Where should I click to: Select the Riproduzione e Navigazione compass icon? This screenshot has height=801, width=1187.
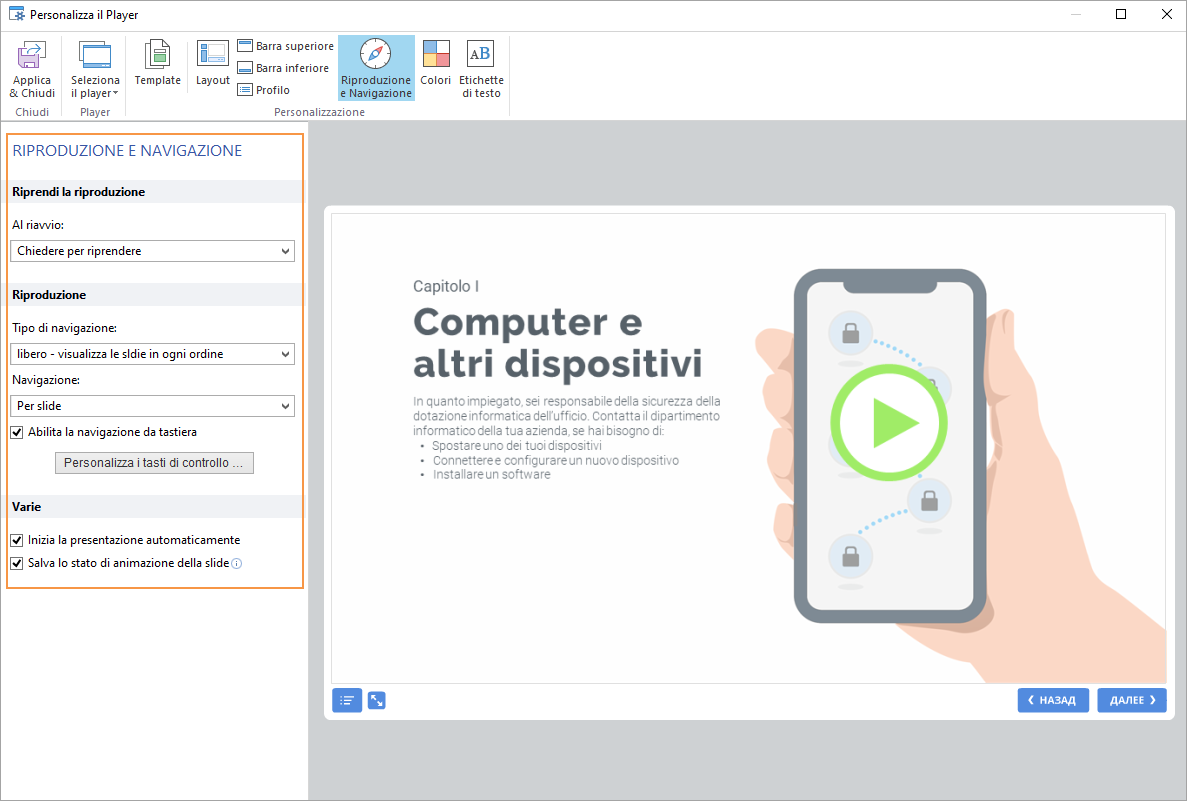click(x=376, y=54)
